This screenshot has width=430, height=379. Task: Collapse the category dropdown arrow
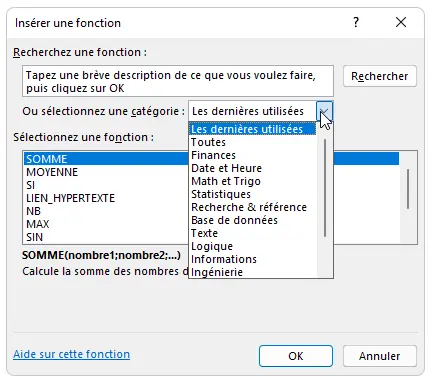pos(324,111)
